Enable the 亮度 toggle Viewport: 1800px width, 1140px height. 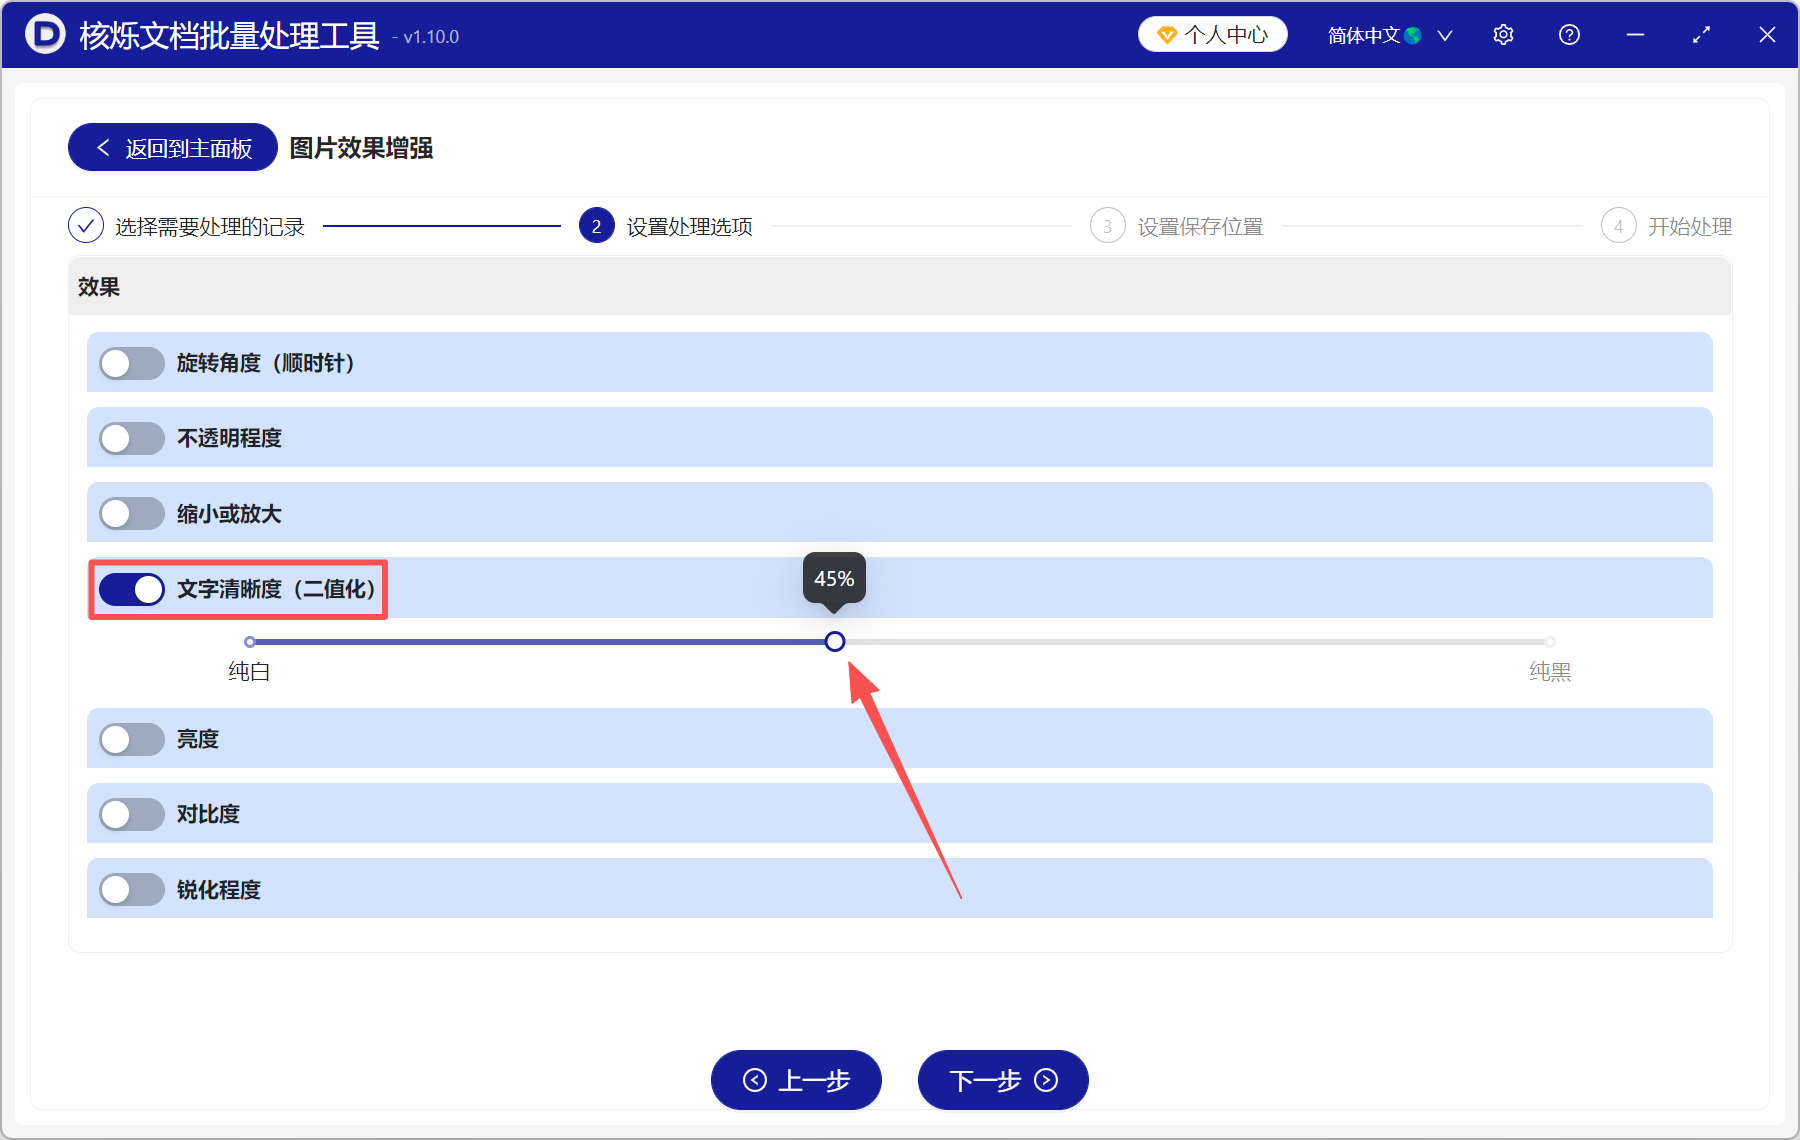tap(131, 739)
